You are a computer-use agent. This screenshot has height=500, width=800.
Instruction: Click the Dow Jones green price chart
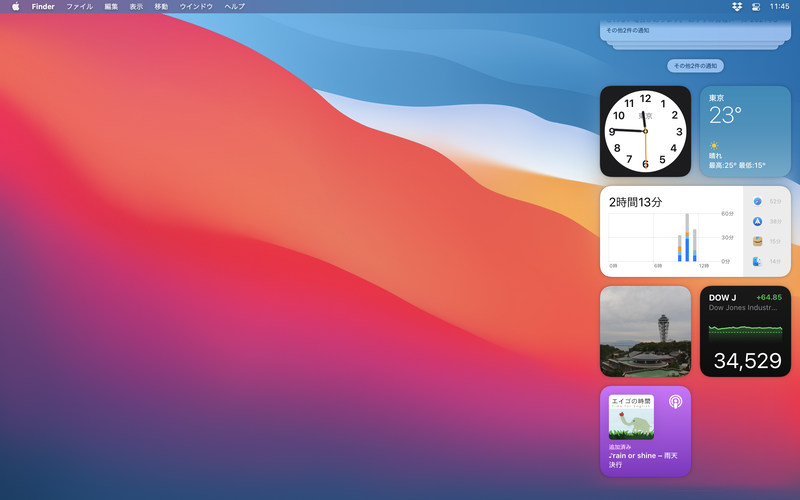coord(745,333)
